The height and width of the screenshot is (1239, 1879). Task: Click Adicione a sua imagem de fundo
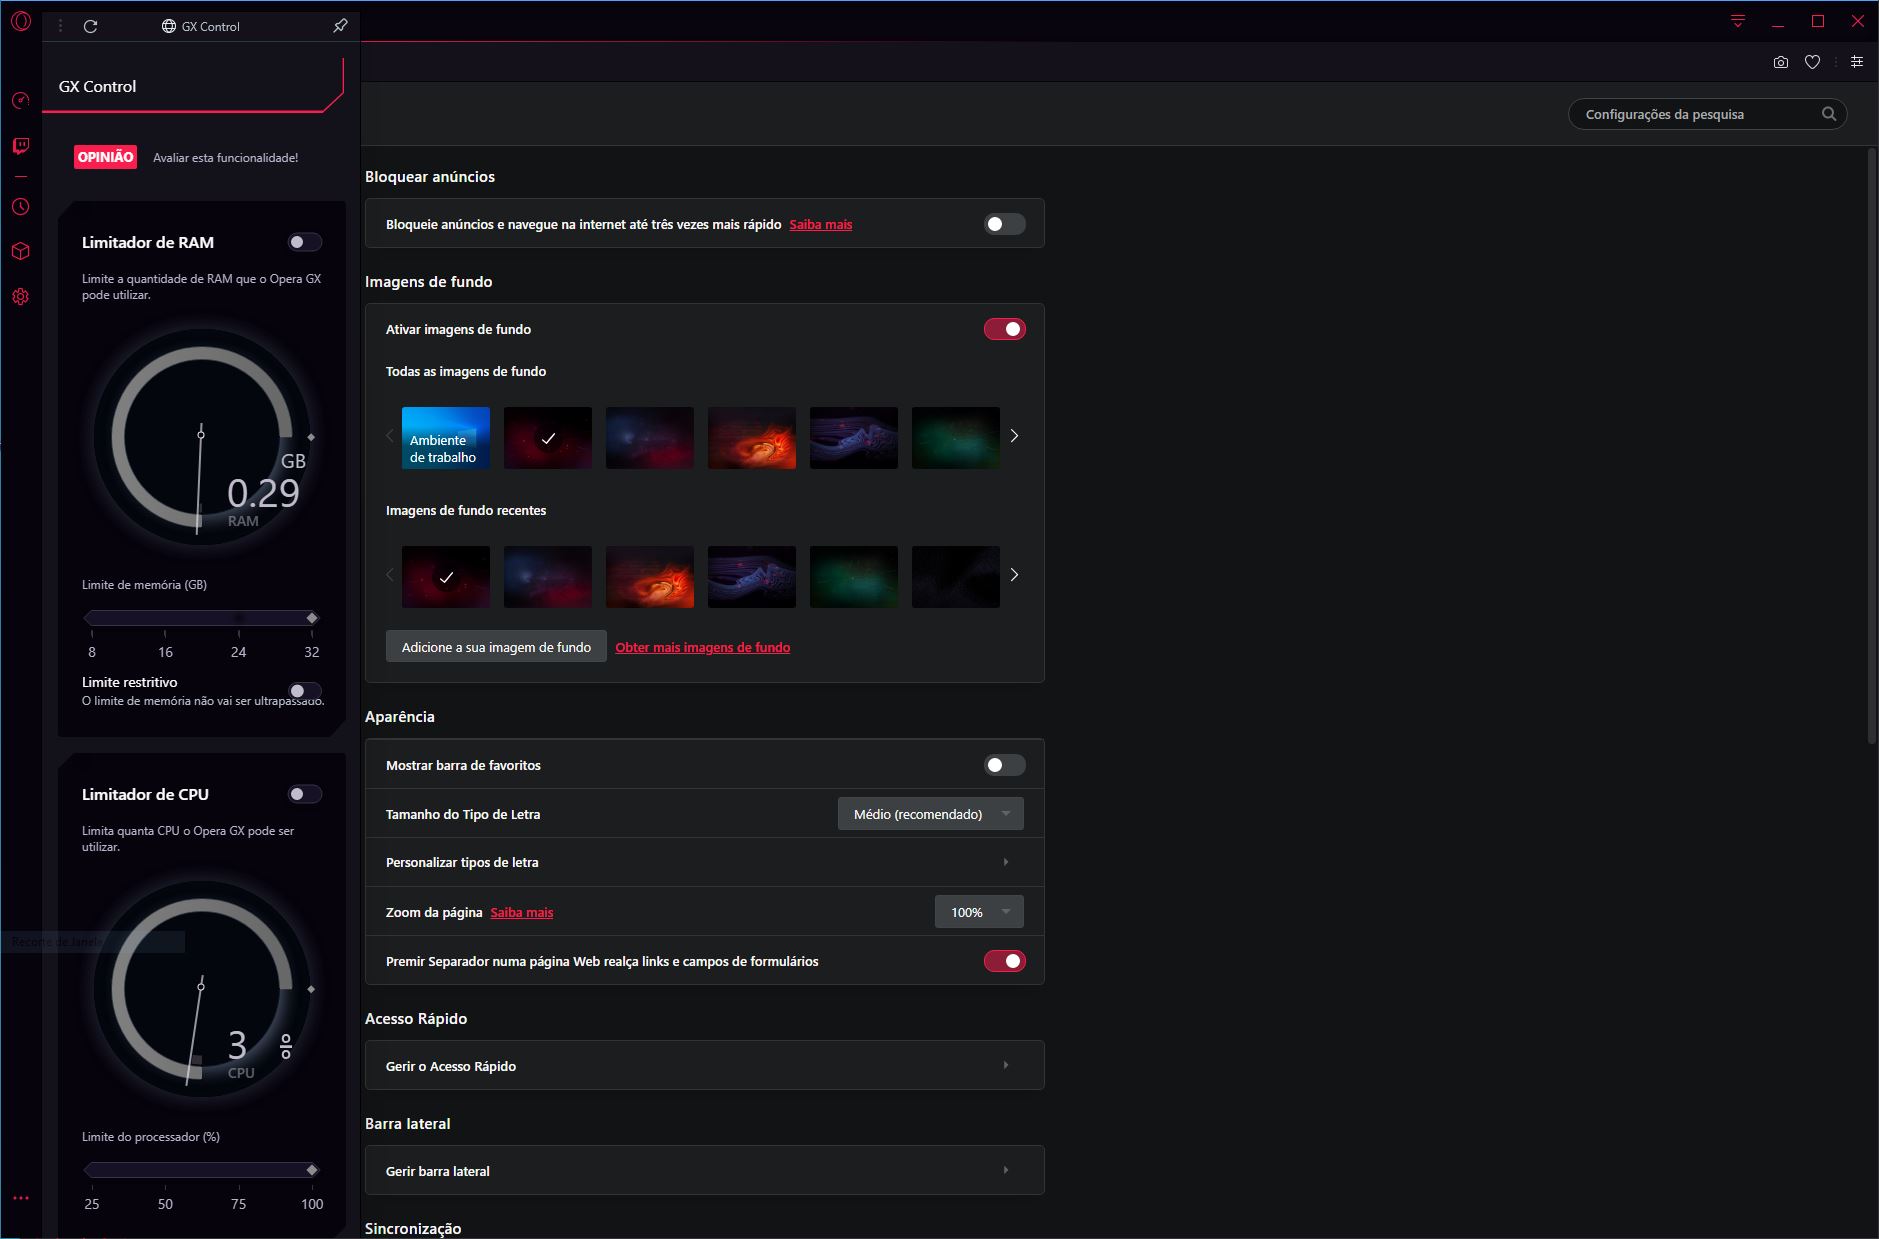(x=496, y=647)
